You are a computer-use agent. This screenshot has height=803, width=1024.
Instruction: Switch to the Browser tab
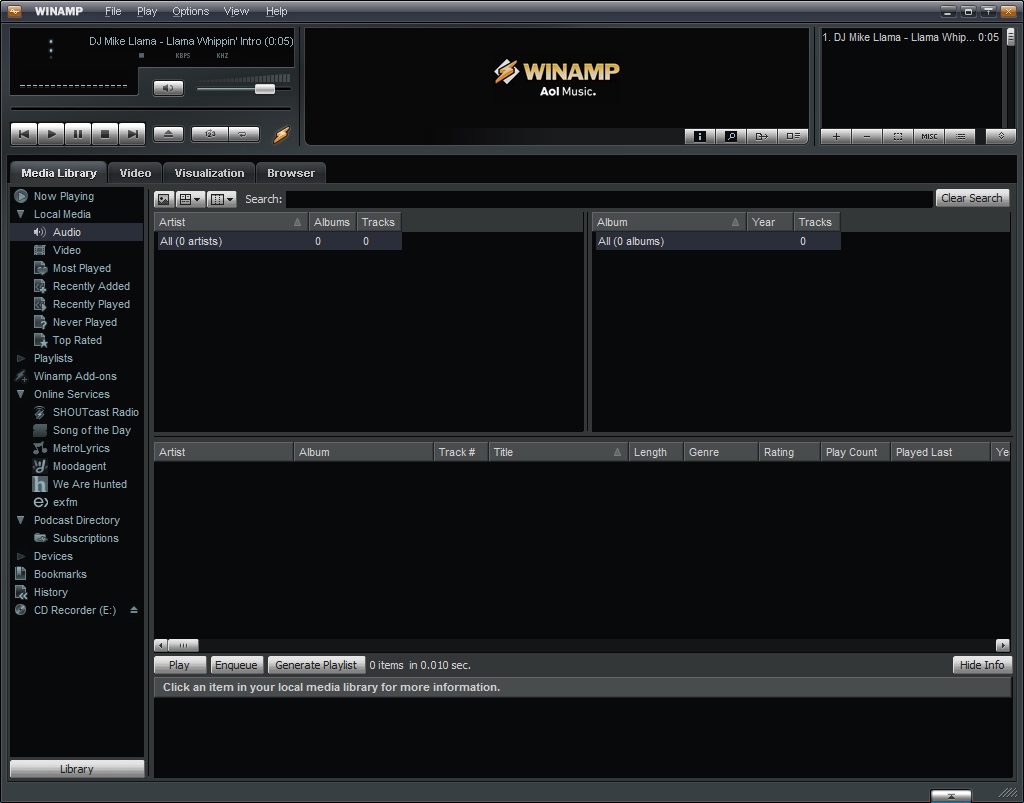point(291,173)
